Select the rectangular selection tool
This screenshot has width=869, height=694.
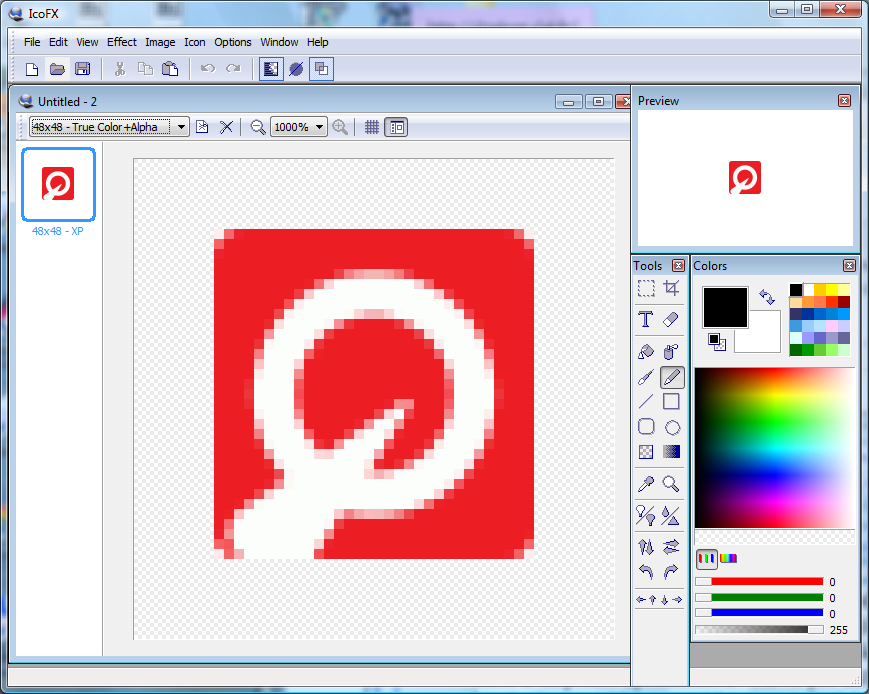coord(646,289)
